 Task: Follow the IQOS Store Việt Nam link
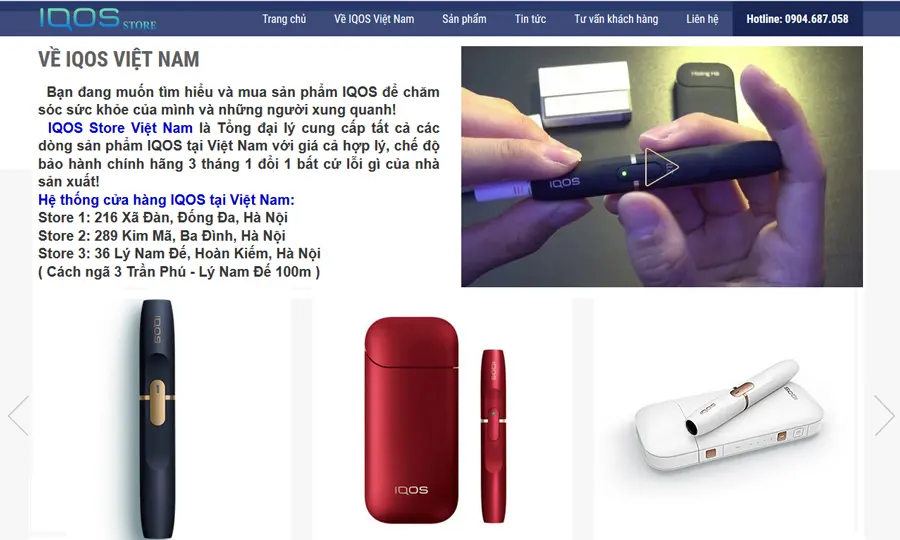120,127
